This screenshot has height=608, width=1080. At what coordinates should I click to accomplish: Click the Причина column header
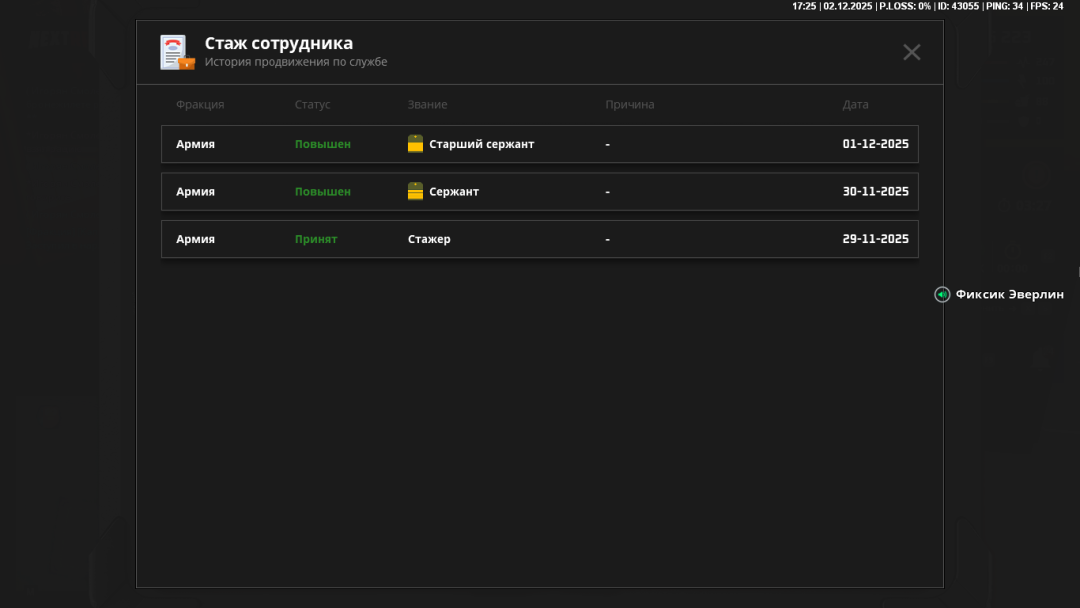coord(629,105)
